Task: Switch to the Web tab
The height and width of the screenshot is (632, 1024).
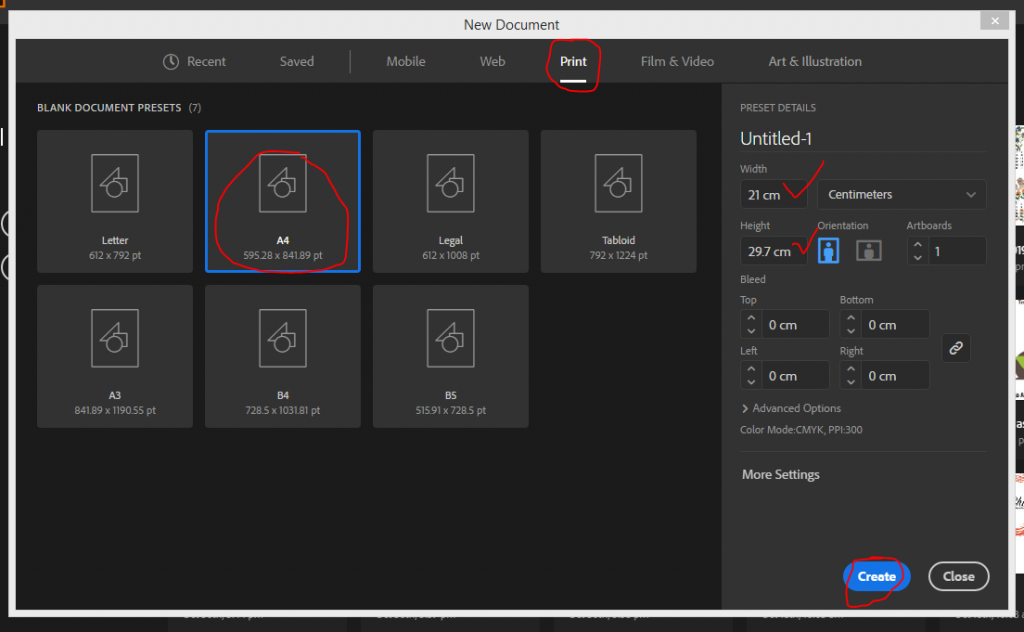Action: click(x=492, y=61)
